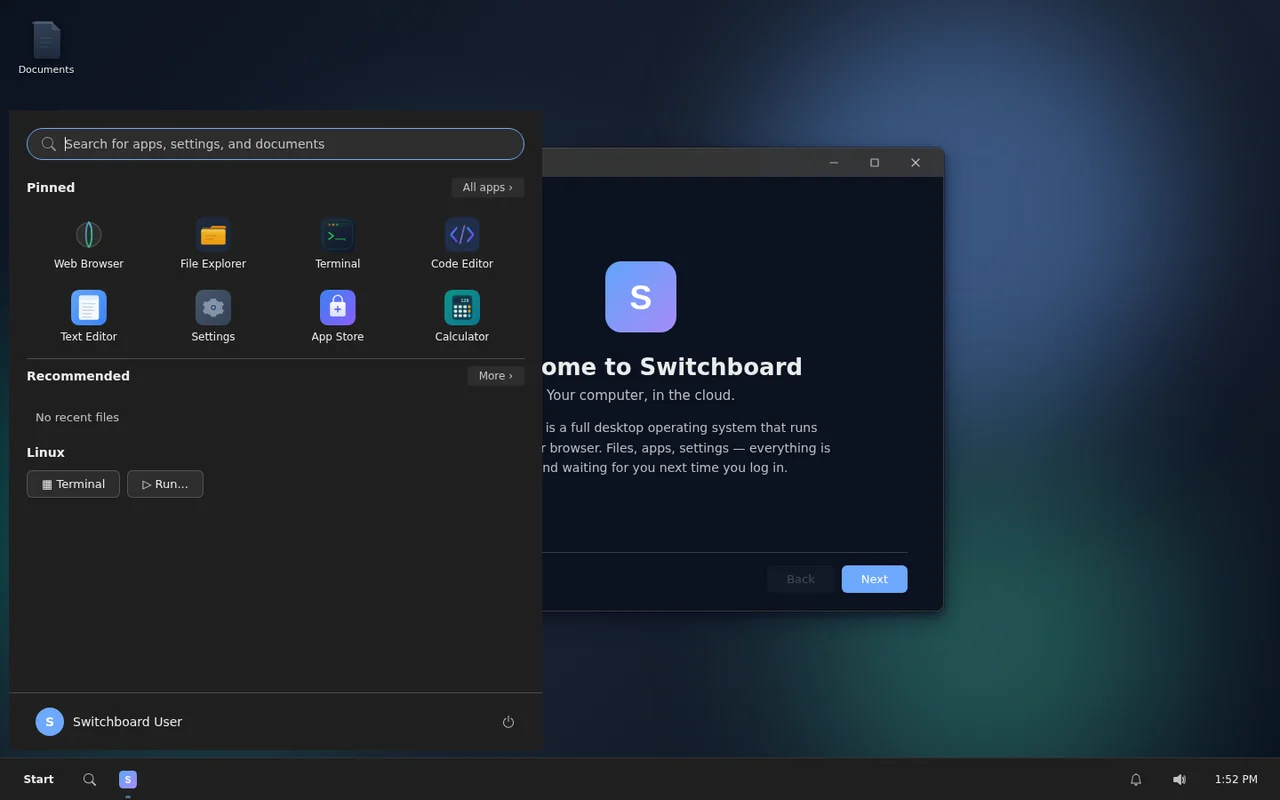The image size is (1280, 800).
Task: Click the 1:52 PM clock in taskbar
Action: [x=1236, y=780]
